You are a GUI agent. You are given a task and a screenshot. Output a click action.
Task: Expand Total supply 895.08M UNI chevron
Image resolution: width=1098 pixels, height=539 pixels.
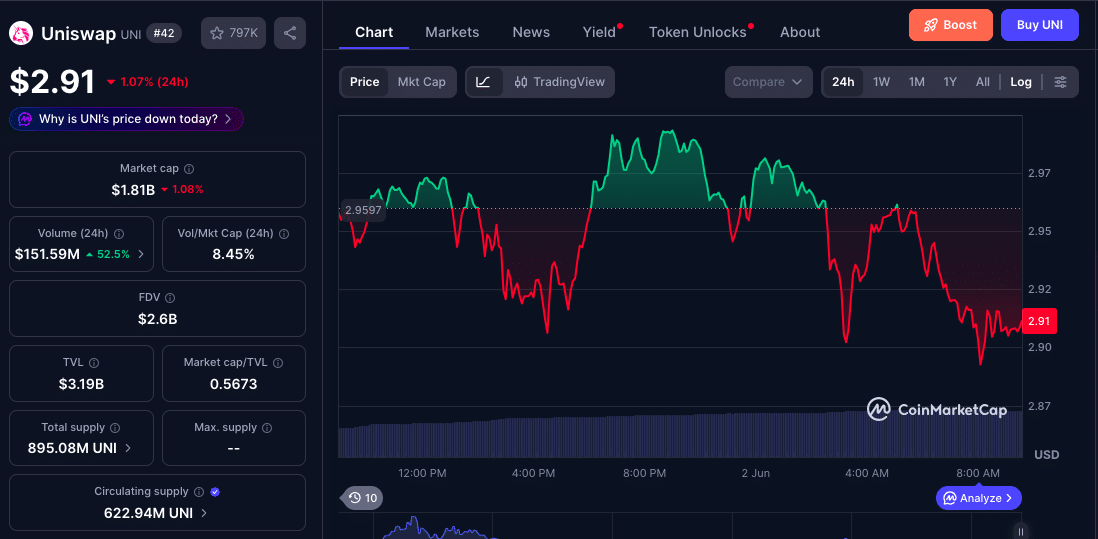click(x=128, y=448)
